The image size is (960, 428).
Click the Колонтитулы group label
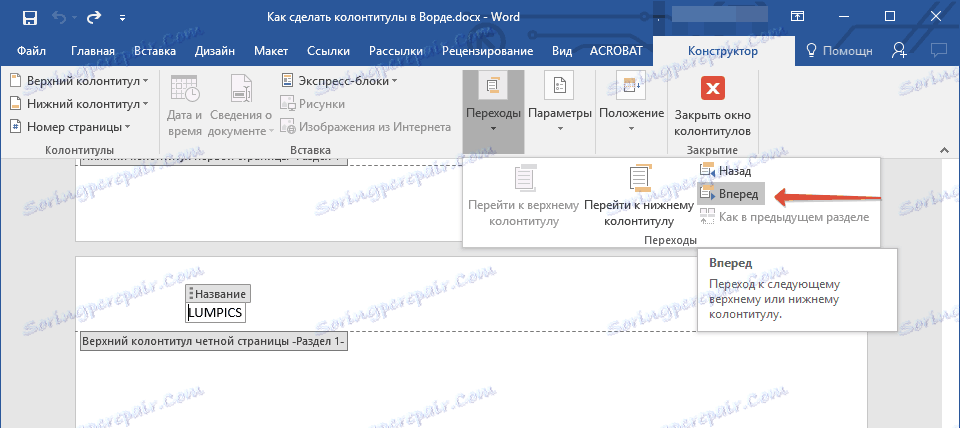pos(80,150)
